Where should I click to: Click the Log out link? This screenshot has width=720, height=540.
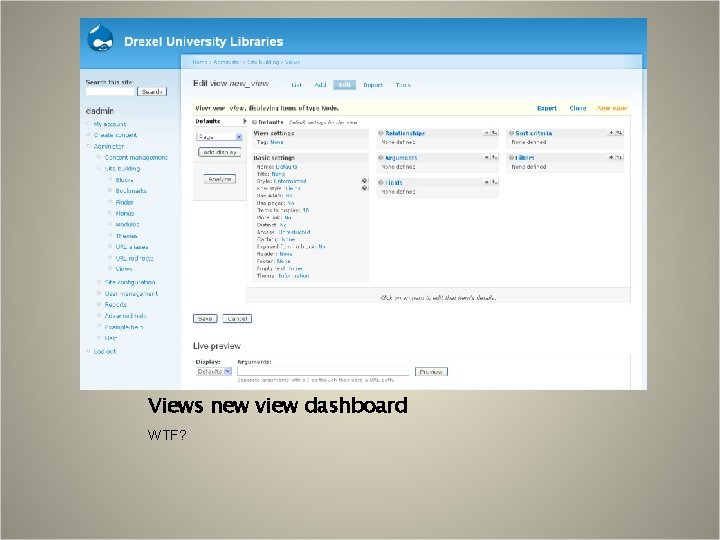pyautogui.click(x=105, y=351)
